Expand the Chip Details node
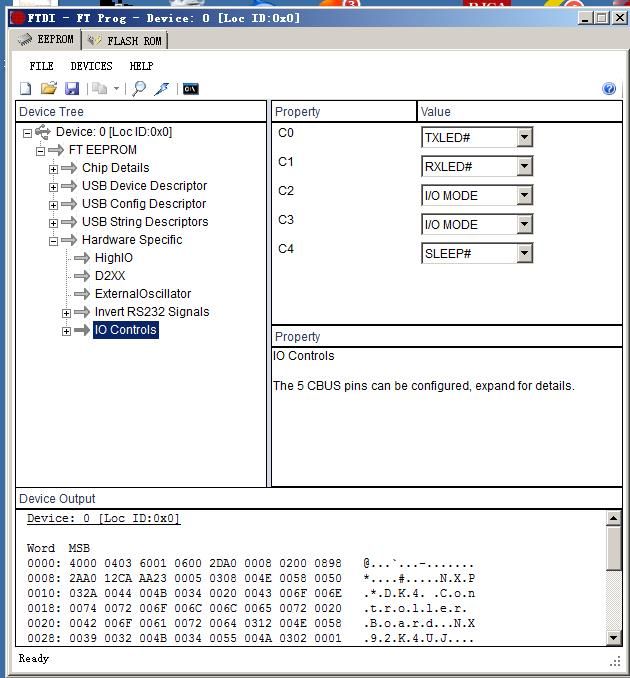This screenshot has height=678, width=630. coord(53,169)
